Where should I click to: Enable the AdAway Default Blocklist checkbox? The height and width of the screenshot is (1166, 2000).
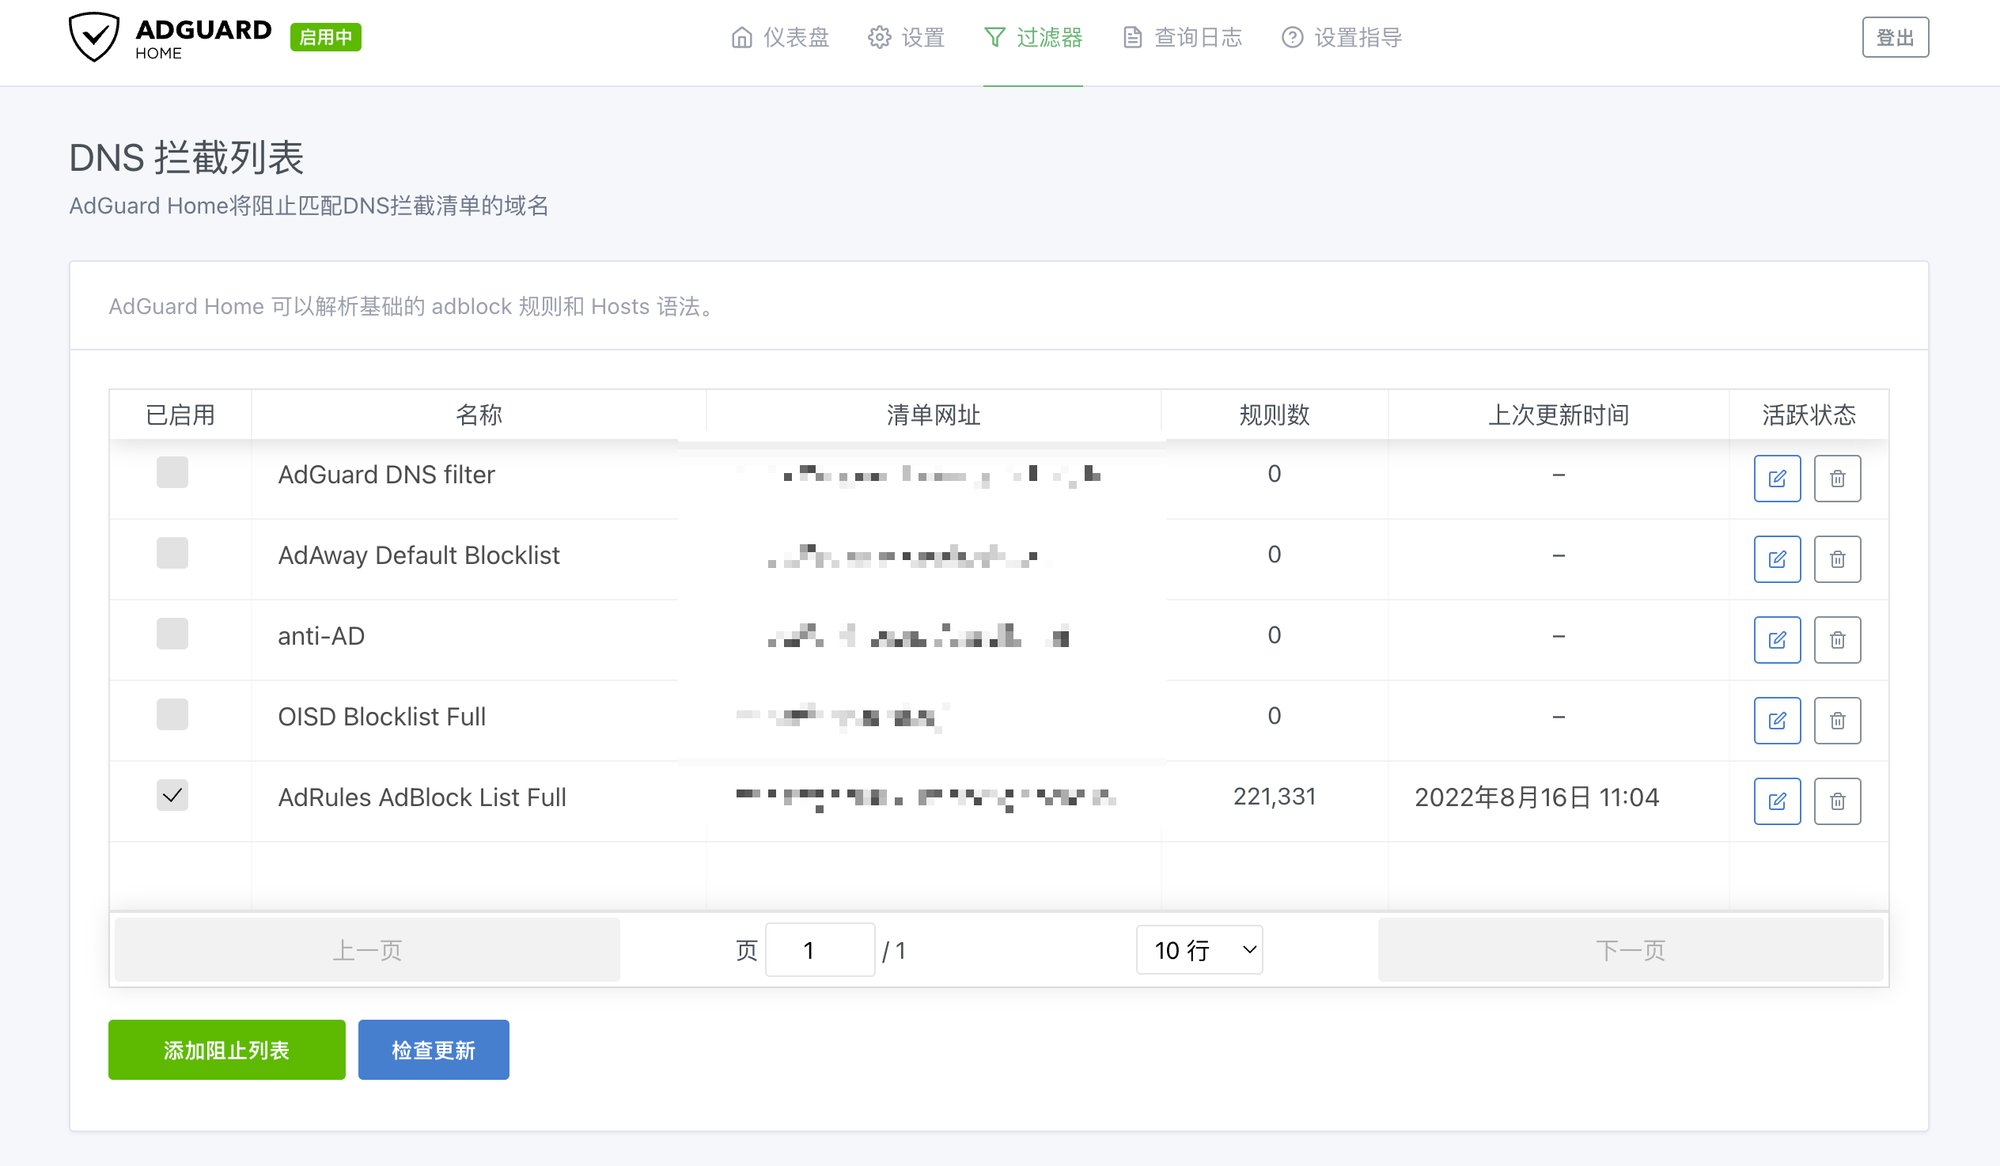(172, 553)
